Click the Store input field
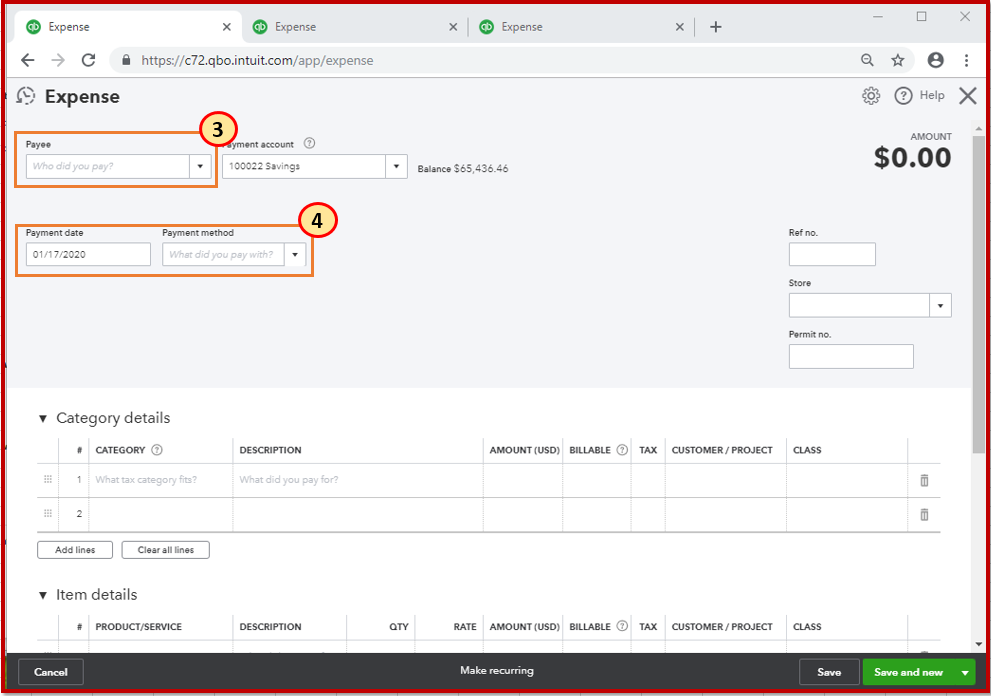Viewport: 991px width, 696px height. click(x=860, y=305)
